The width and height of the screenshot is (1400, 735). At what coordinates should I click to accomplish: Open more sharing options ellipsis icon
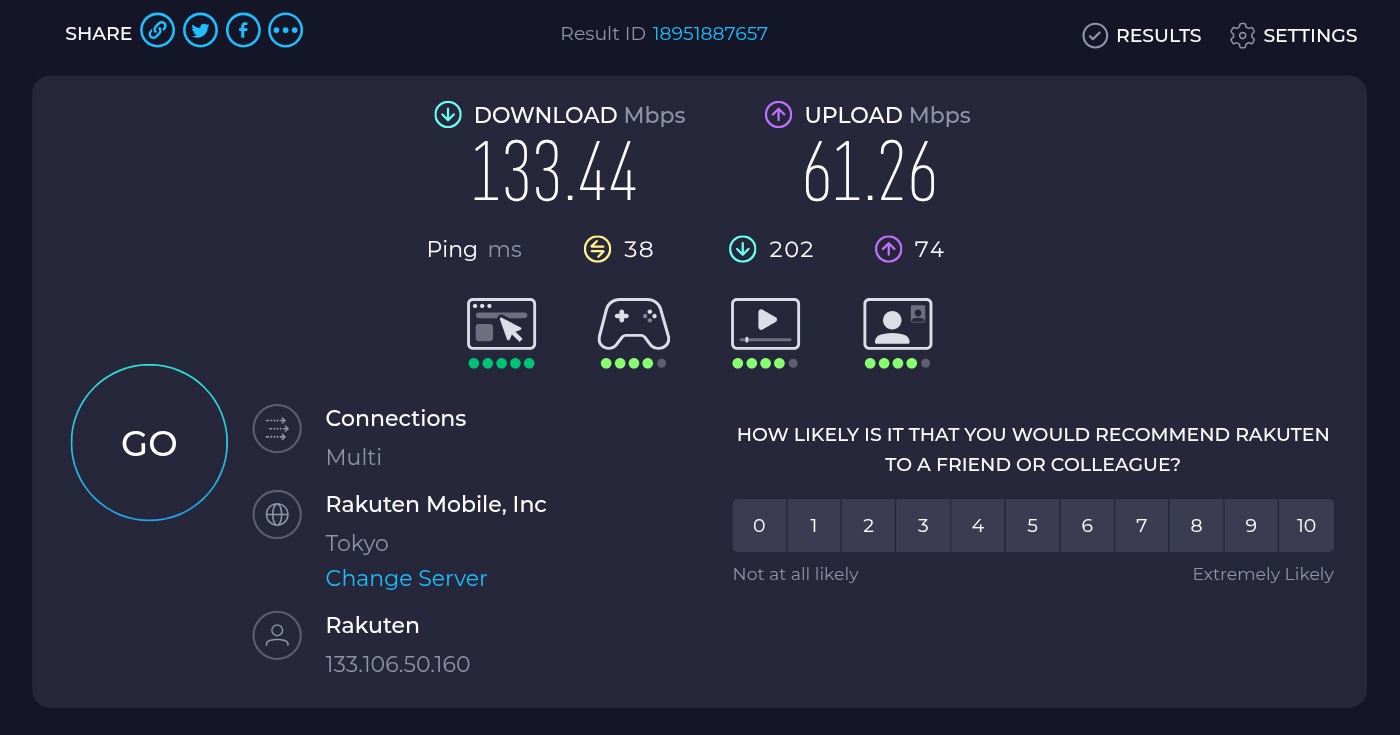(x=286, y=31)
